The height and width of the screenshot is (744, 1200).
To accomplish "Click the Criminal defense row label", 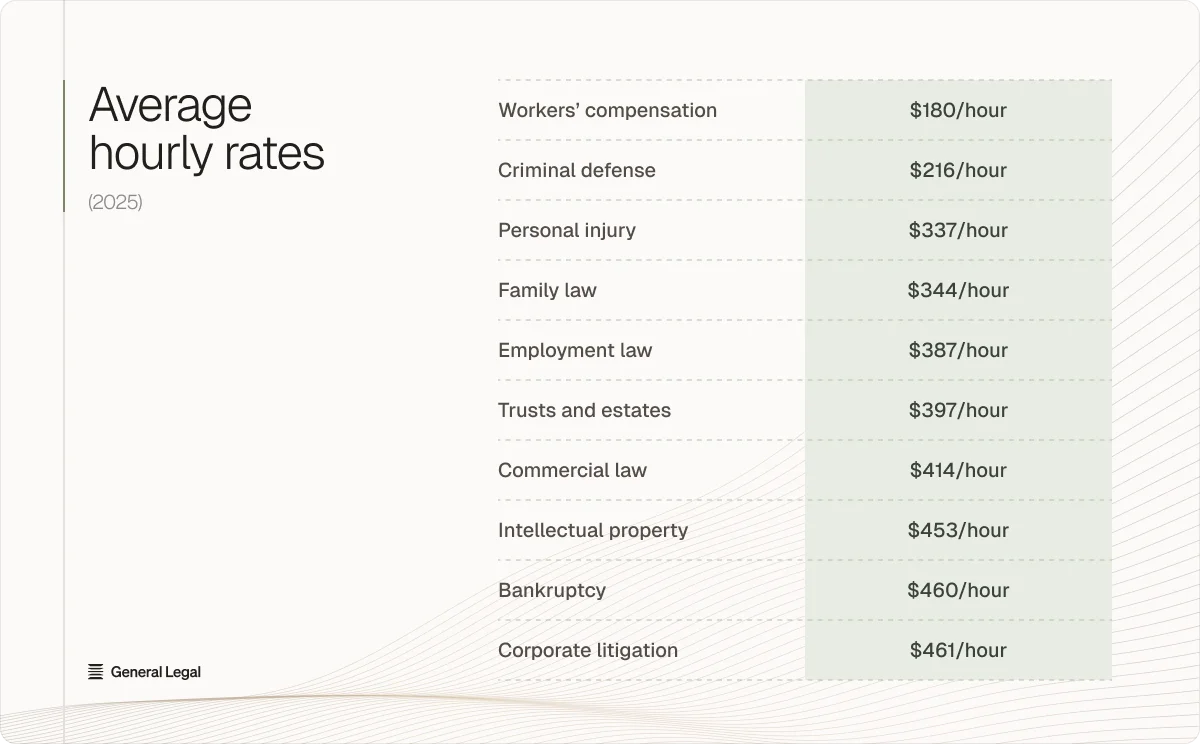I will [x=577, y=170].
